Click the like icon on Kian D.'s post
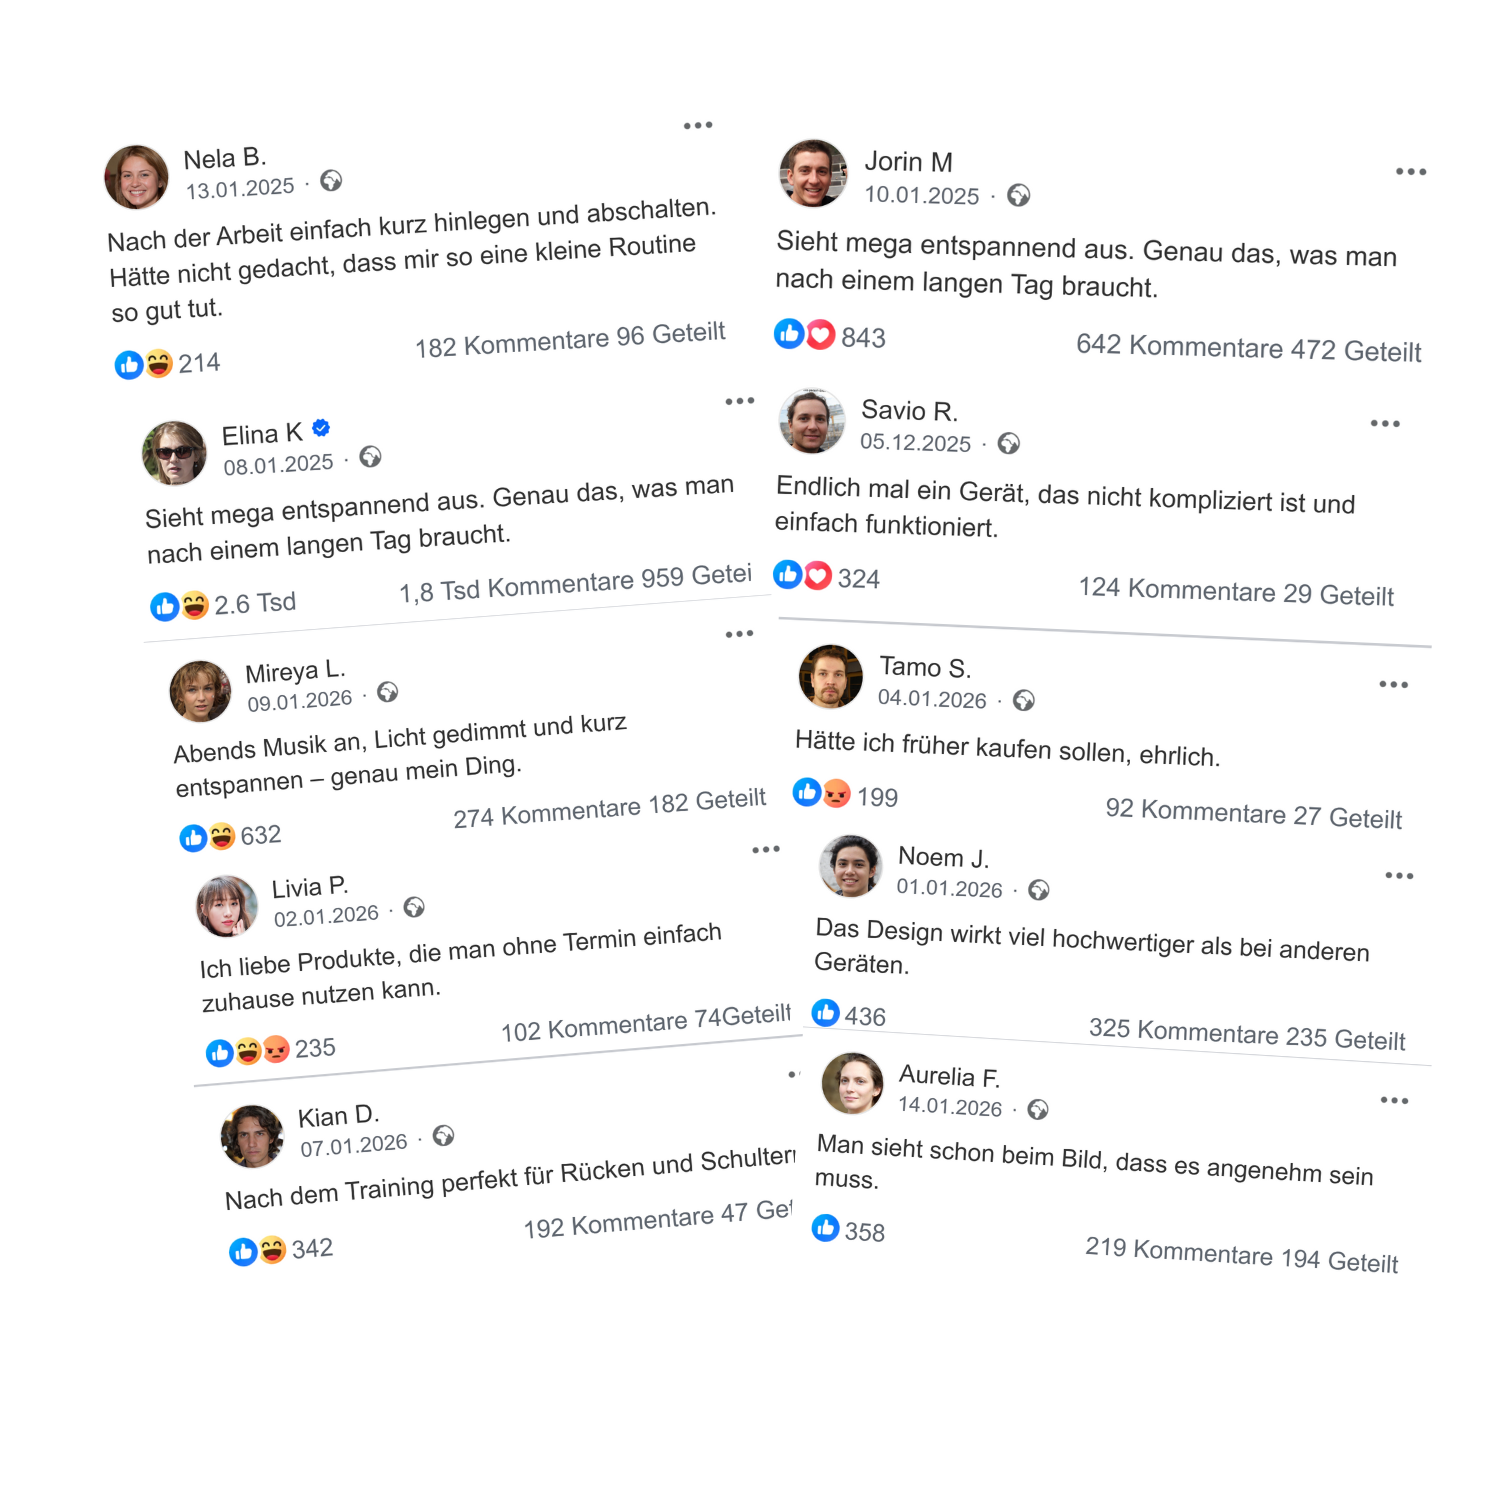The width and height of the screenshot is (1500, 1500). 243,1252
